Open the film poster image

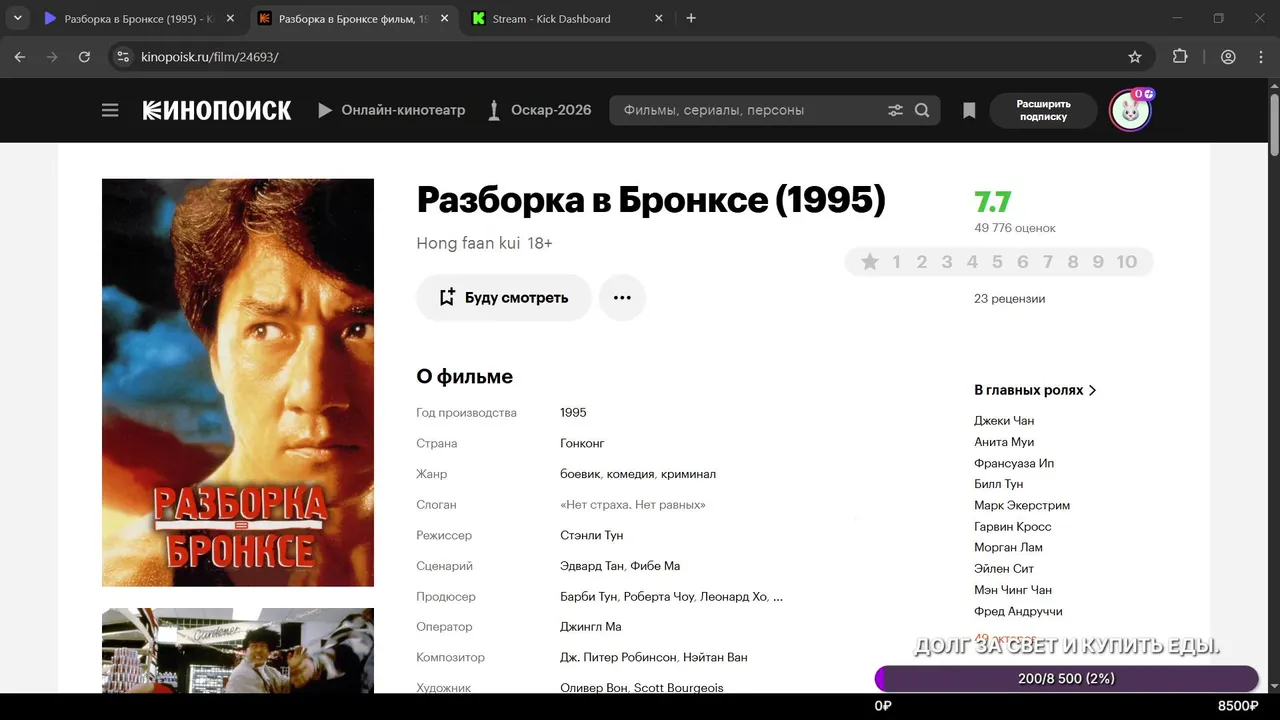click(x=238, y=382)
